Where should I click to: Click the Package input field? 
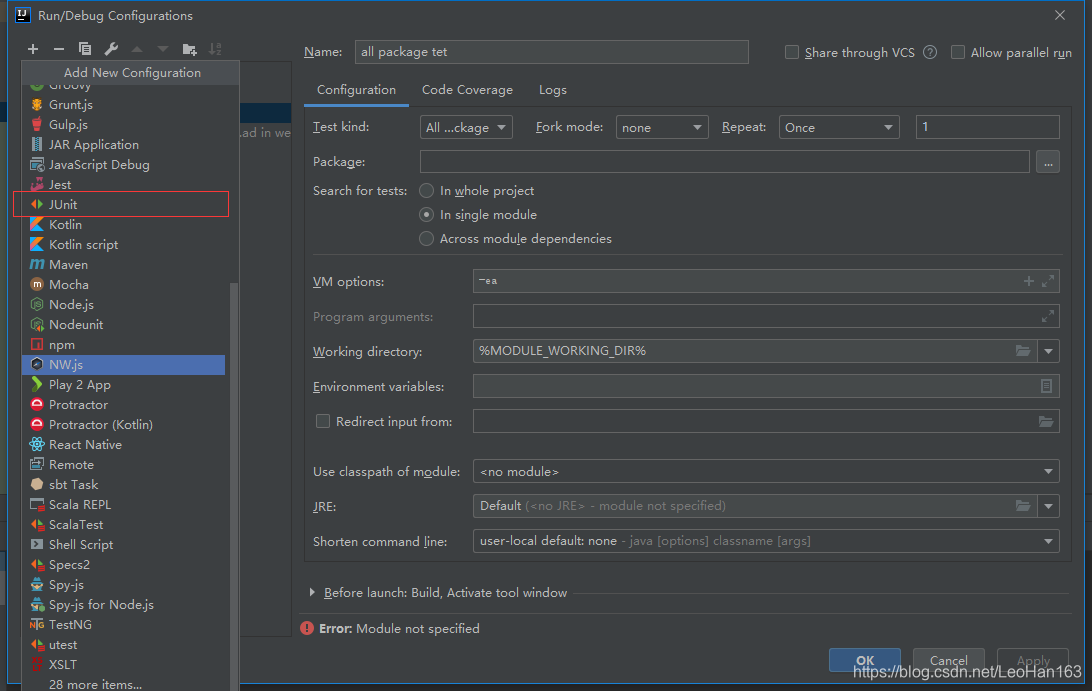point(724,162)
